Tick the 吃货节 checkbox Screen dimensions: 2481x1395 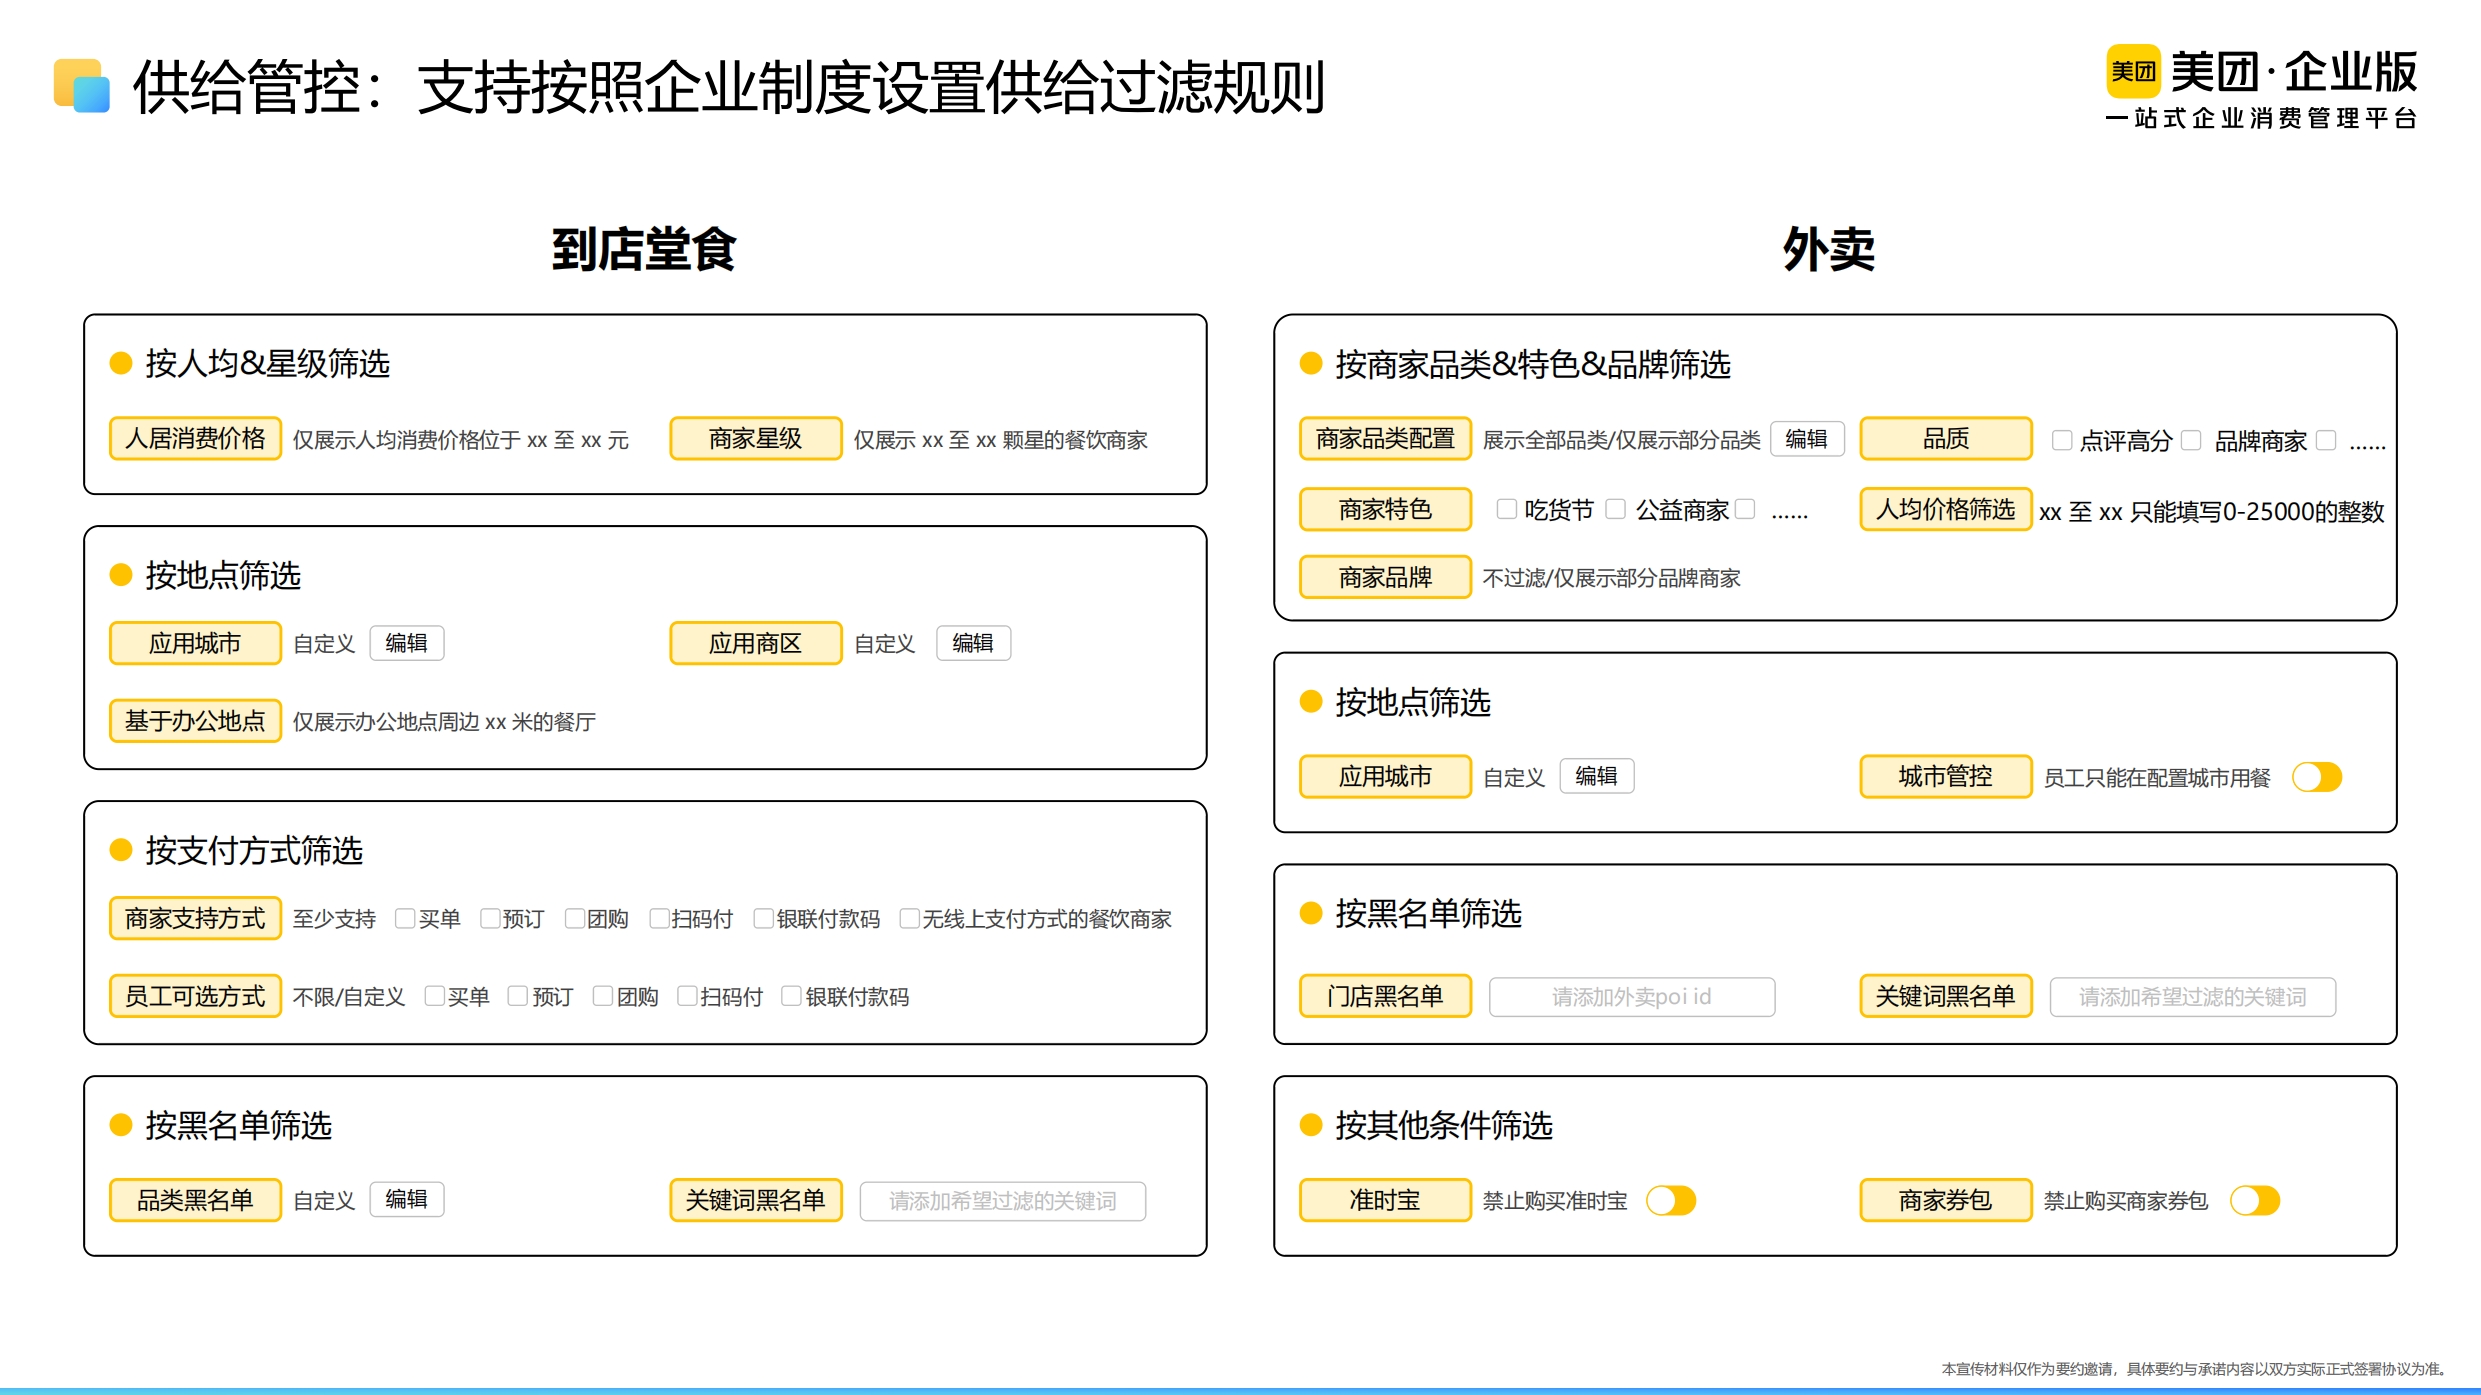click(1506, 509)
